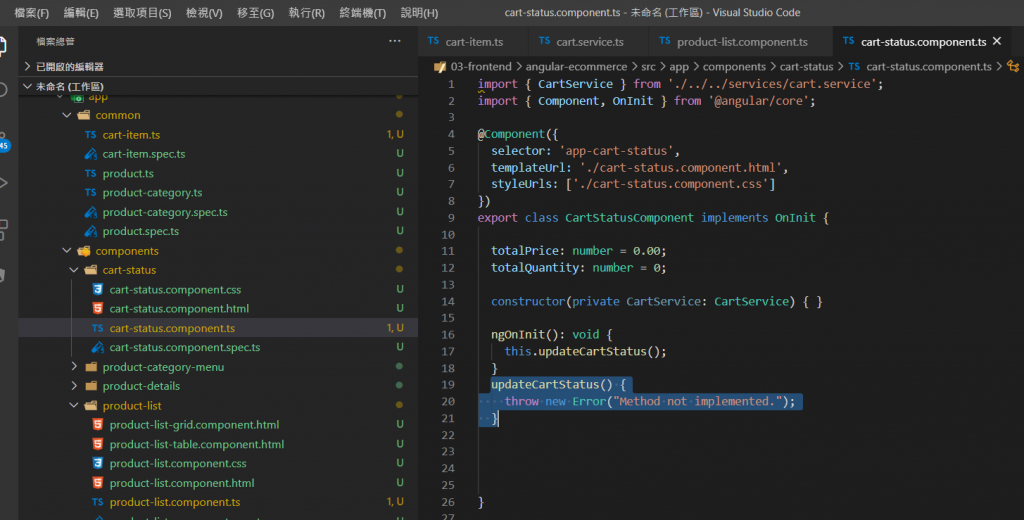Expand the product-details folder

tap(141, 386)
